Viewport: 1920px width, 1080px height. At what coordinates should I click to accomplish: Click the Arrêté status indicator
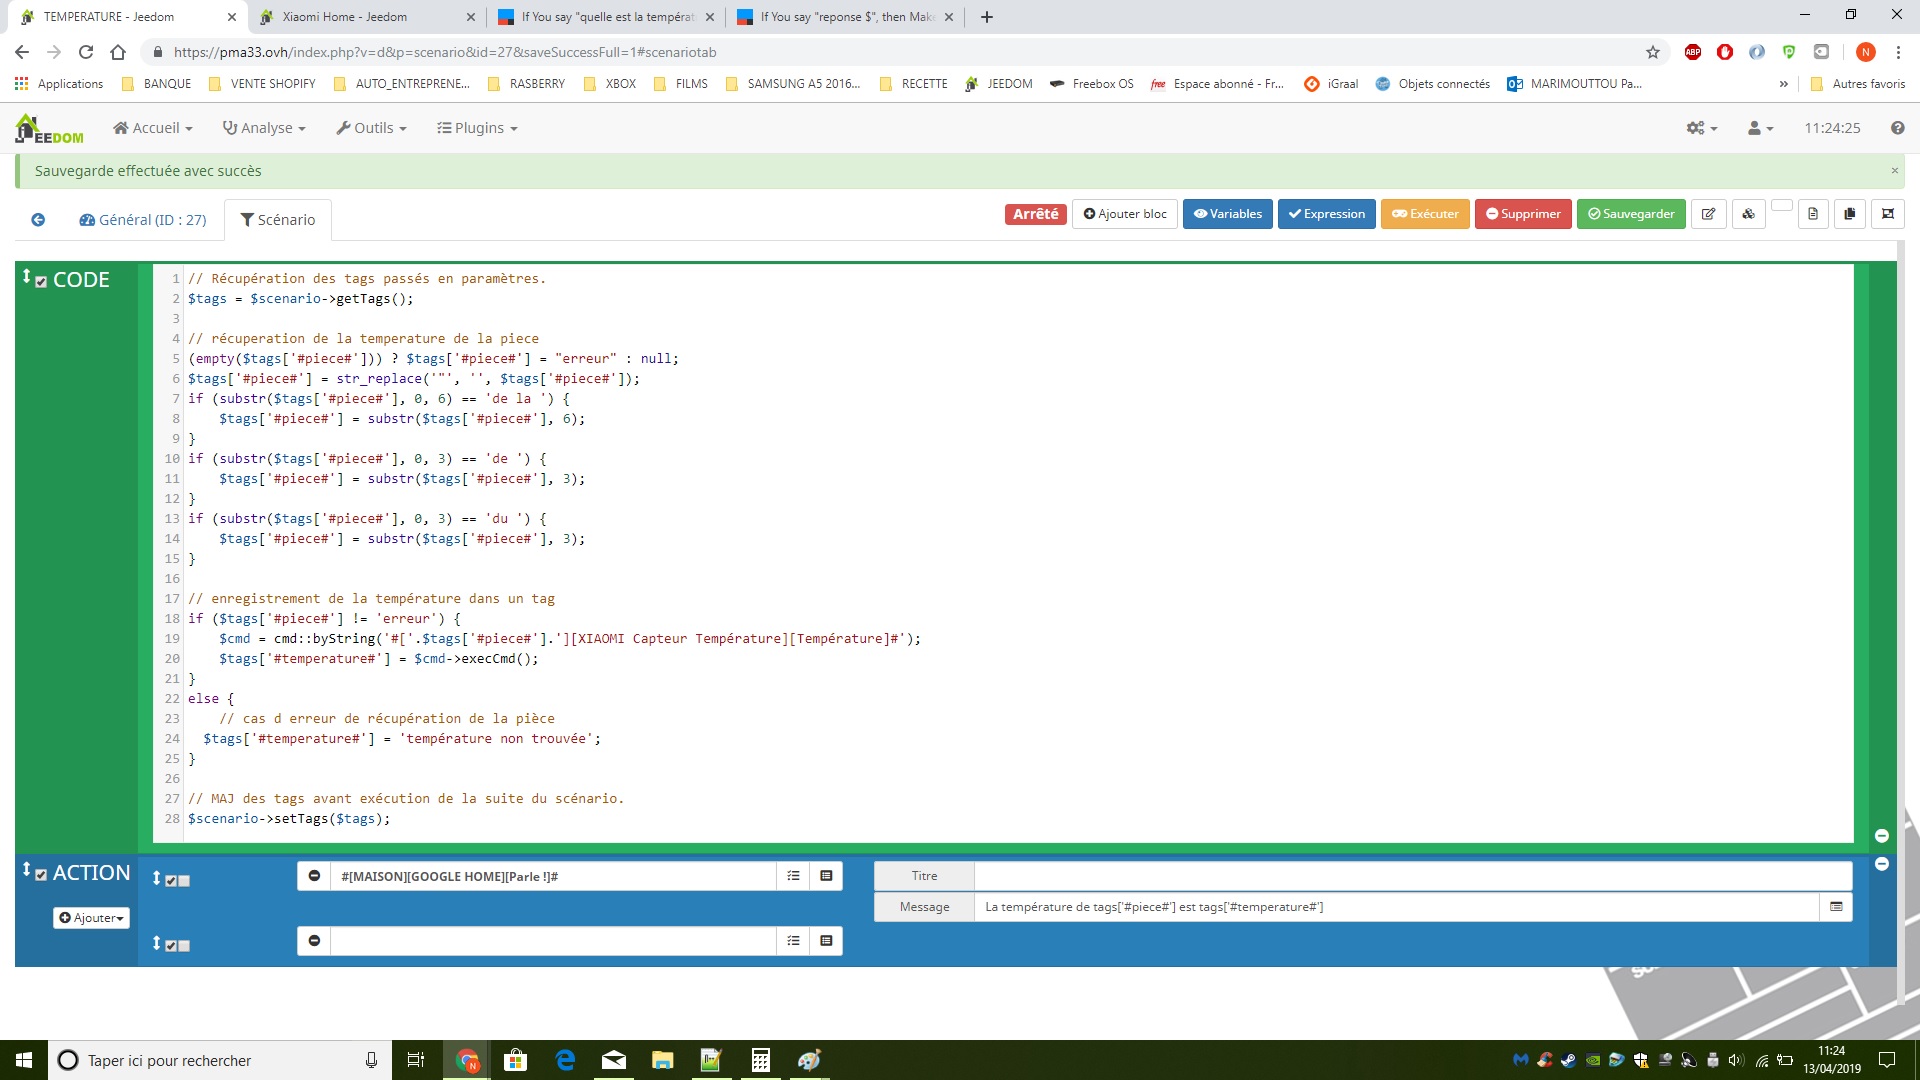(1033, 214)
